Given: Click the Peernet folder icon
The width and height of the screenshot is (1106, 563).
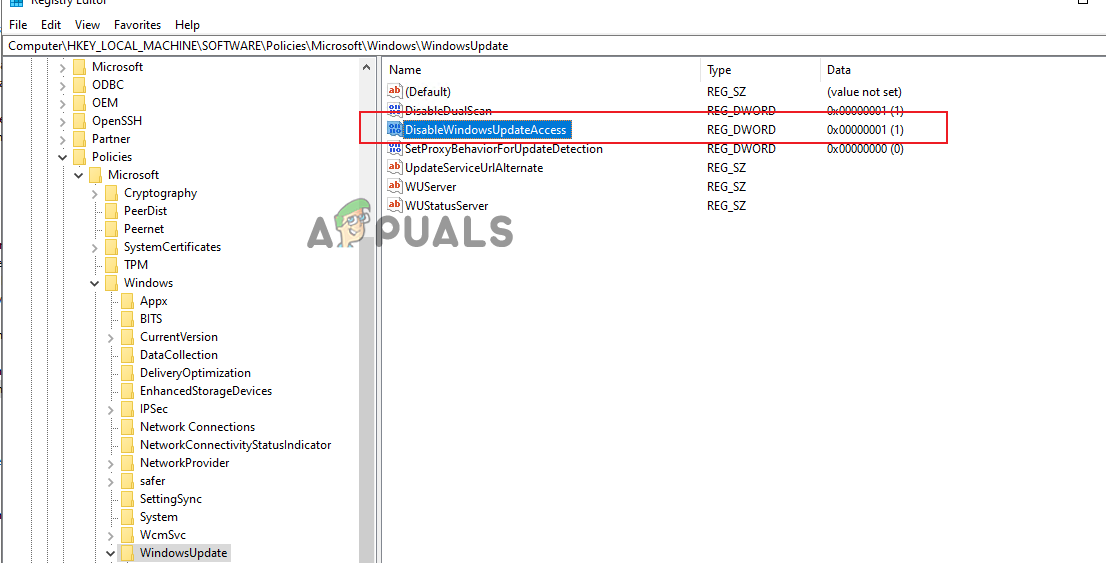Looking at the screenshot, I should point(111,229).
